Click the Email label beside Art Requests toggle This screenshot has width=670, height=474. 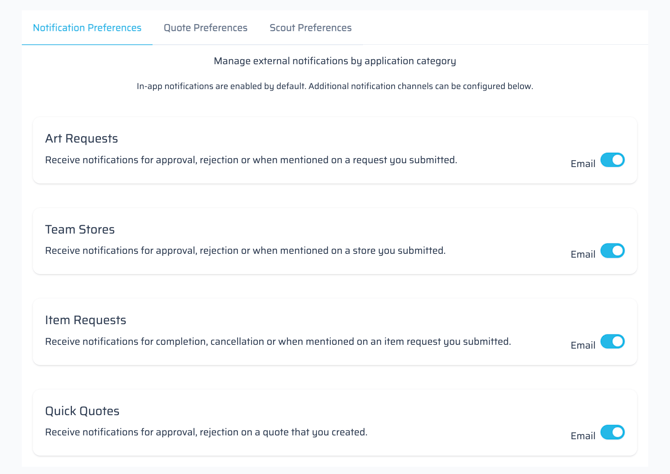(x=582, y=164)
